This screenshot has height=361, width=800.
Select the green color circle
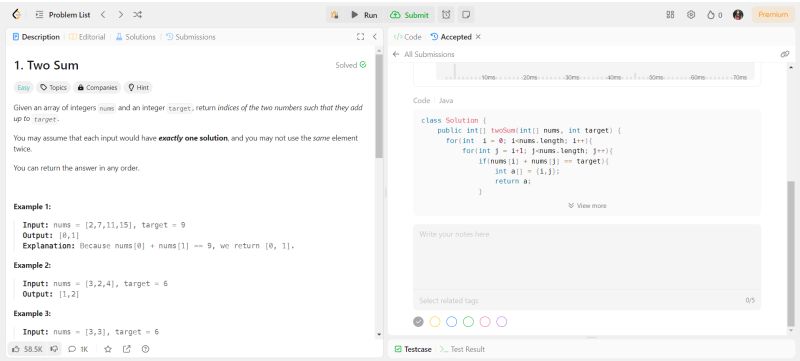(x=468, y=322)
